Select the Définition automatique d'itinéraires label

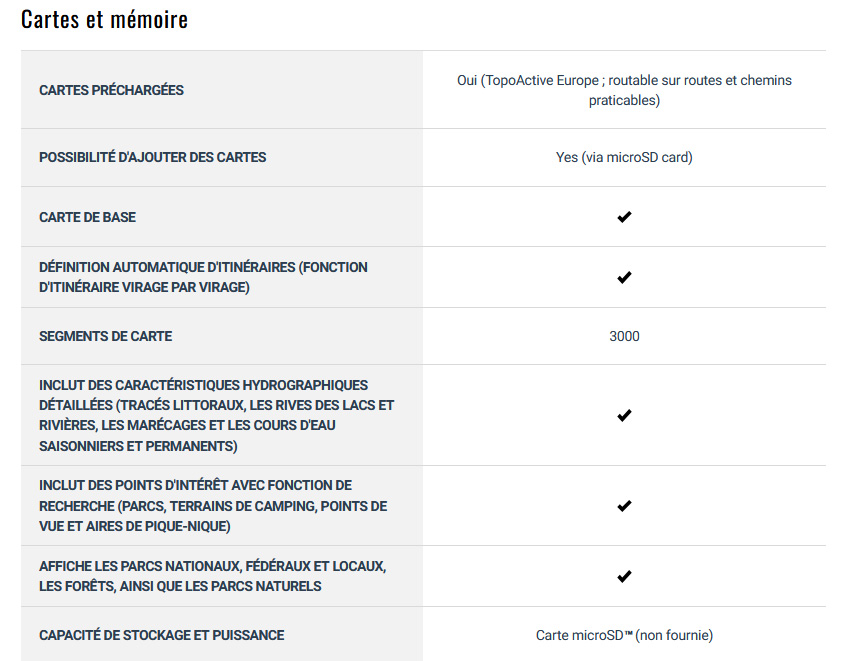(203, 277)
